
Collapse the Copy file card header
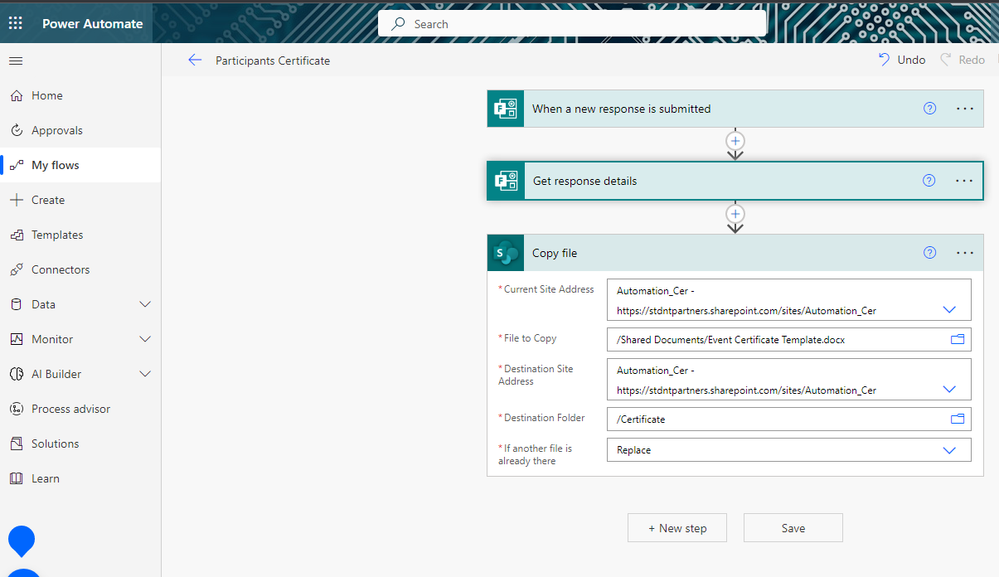tap(735, 253)
